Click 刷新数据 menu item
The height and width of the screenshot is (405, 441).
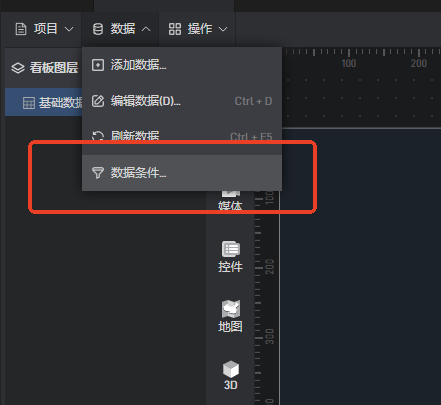tap(182, 136)
